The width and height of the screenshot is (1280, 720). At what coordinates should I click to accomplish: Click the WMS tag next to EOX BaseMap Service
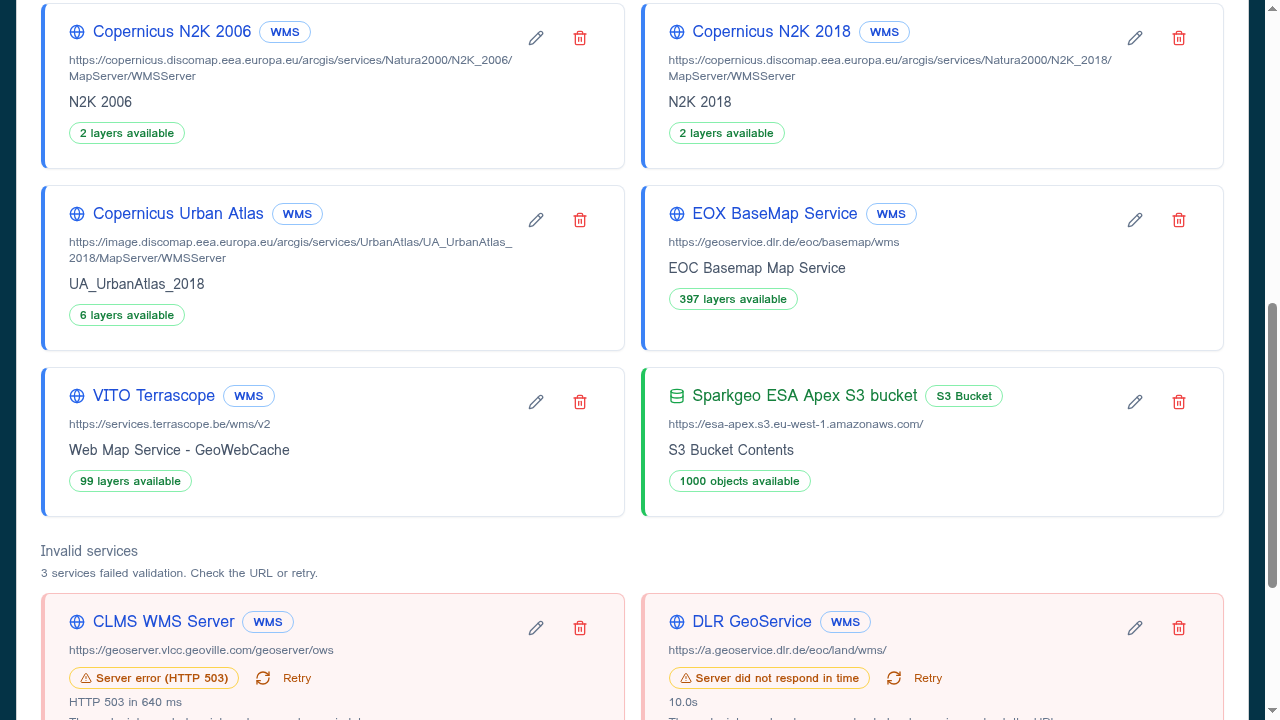[x=891, y=214]
